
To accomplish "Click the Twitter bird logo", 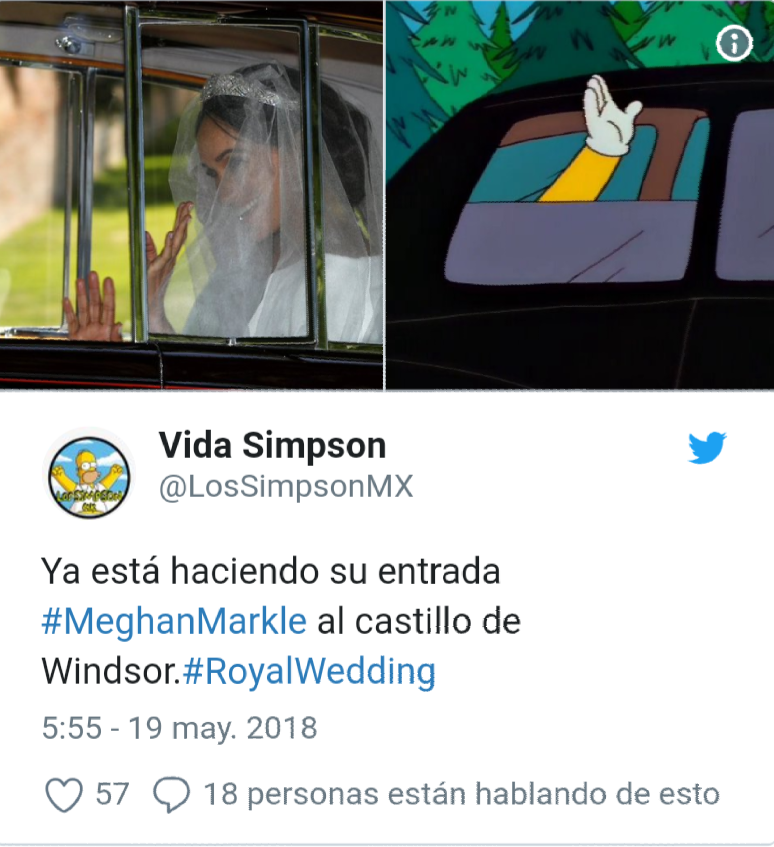I will (707, 447).
